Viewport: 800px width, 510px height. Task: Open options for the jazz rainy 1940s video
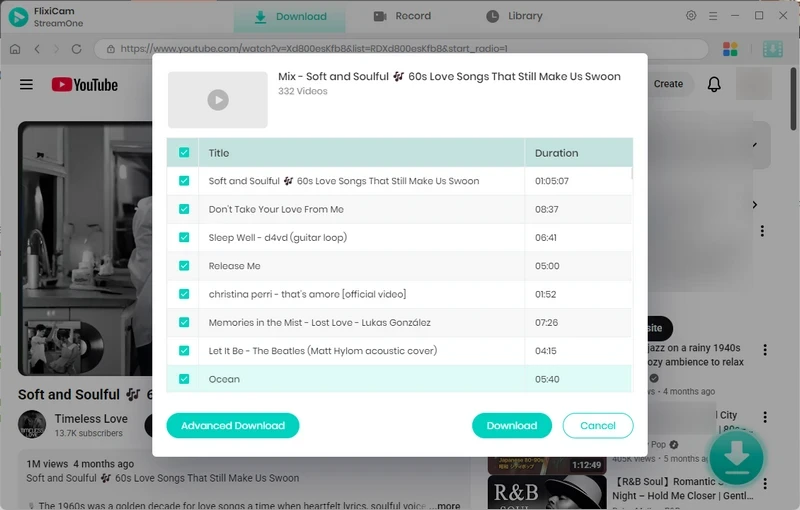765,350
